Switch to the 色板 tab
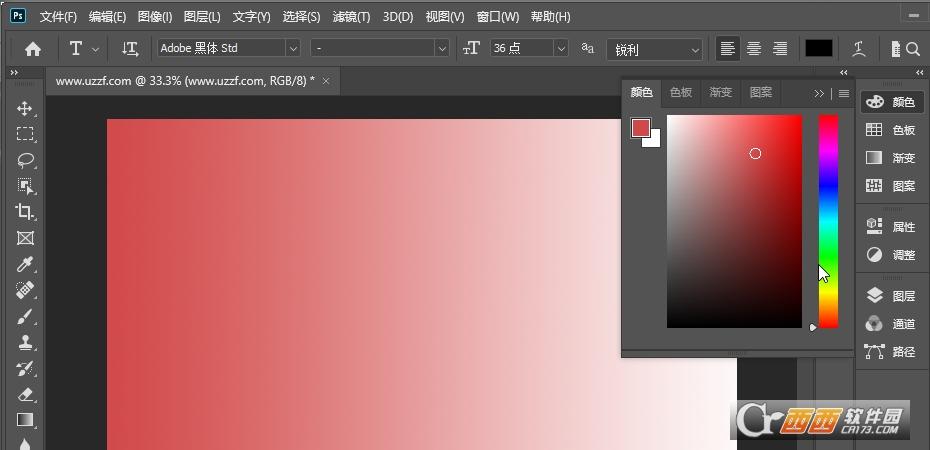Viewport: 930px width, 450px height. pos(681,92)
